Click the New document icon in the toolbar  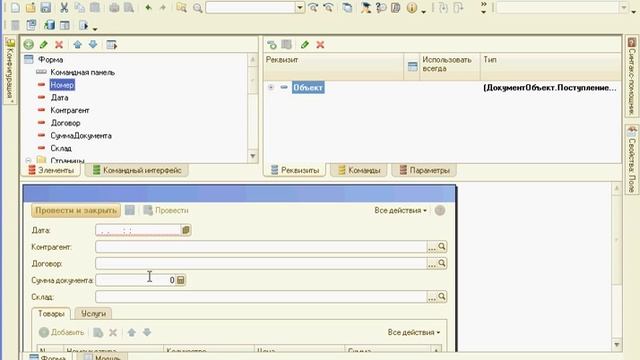coord(16,7)
